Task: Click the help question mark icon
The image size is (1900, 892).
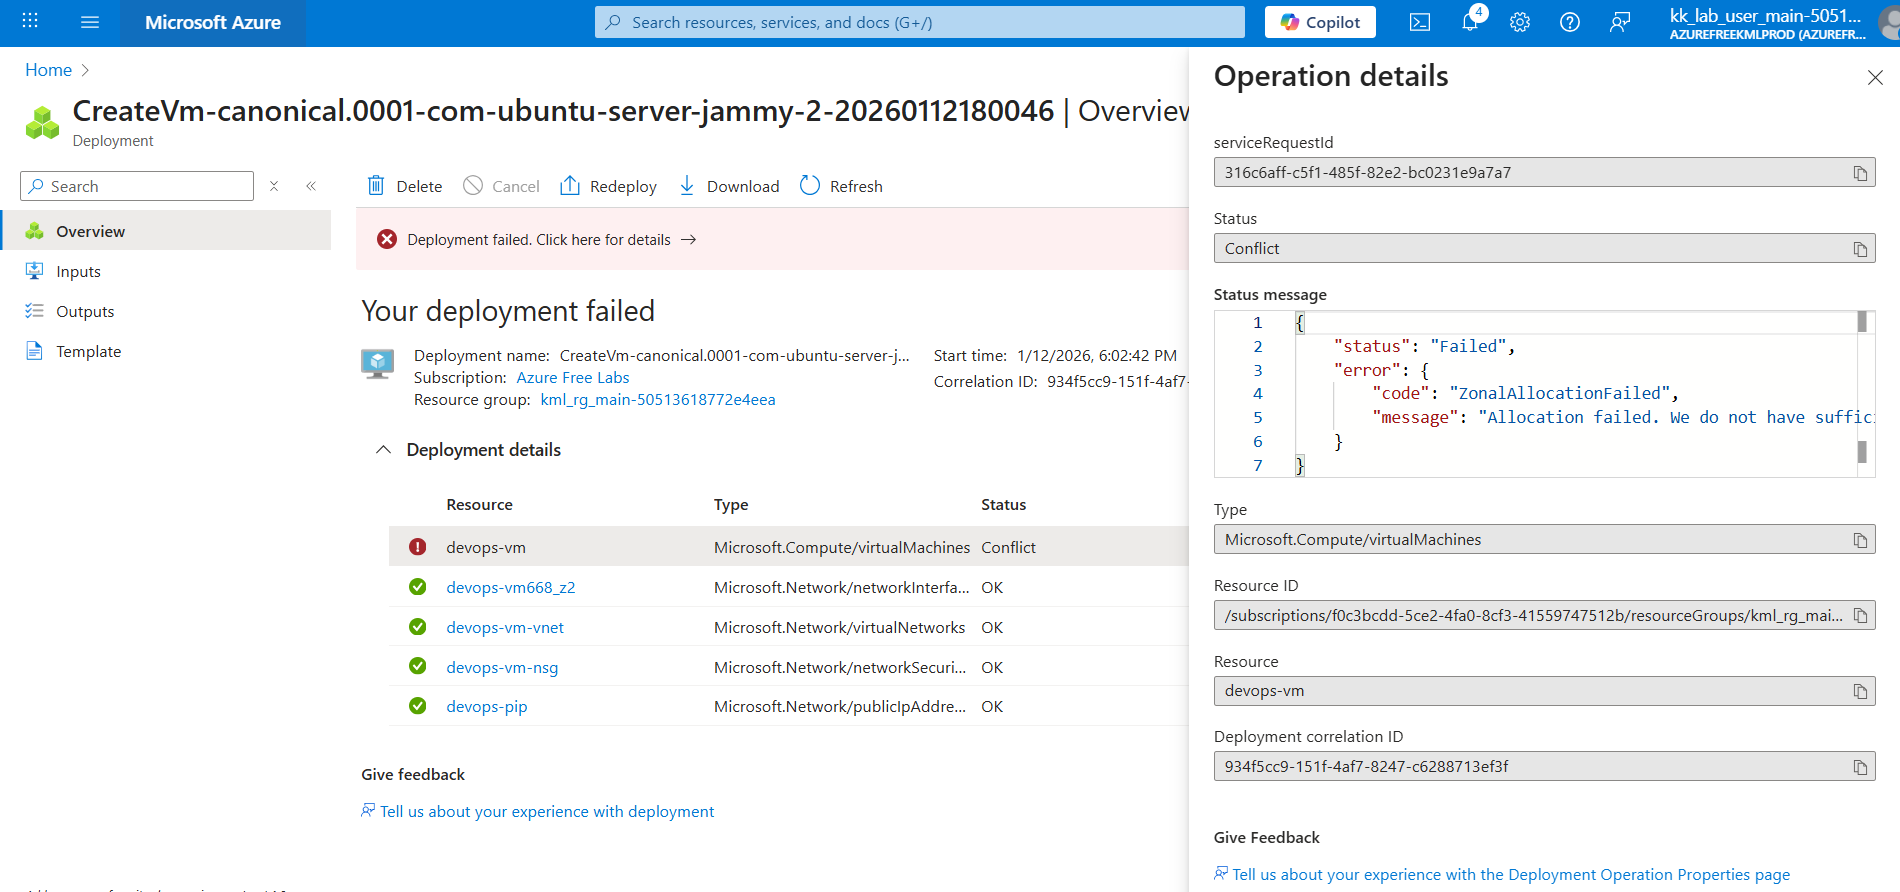Action: click(x=1570, y=22)
